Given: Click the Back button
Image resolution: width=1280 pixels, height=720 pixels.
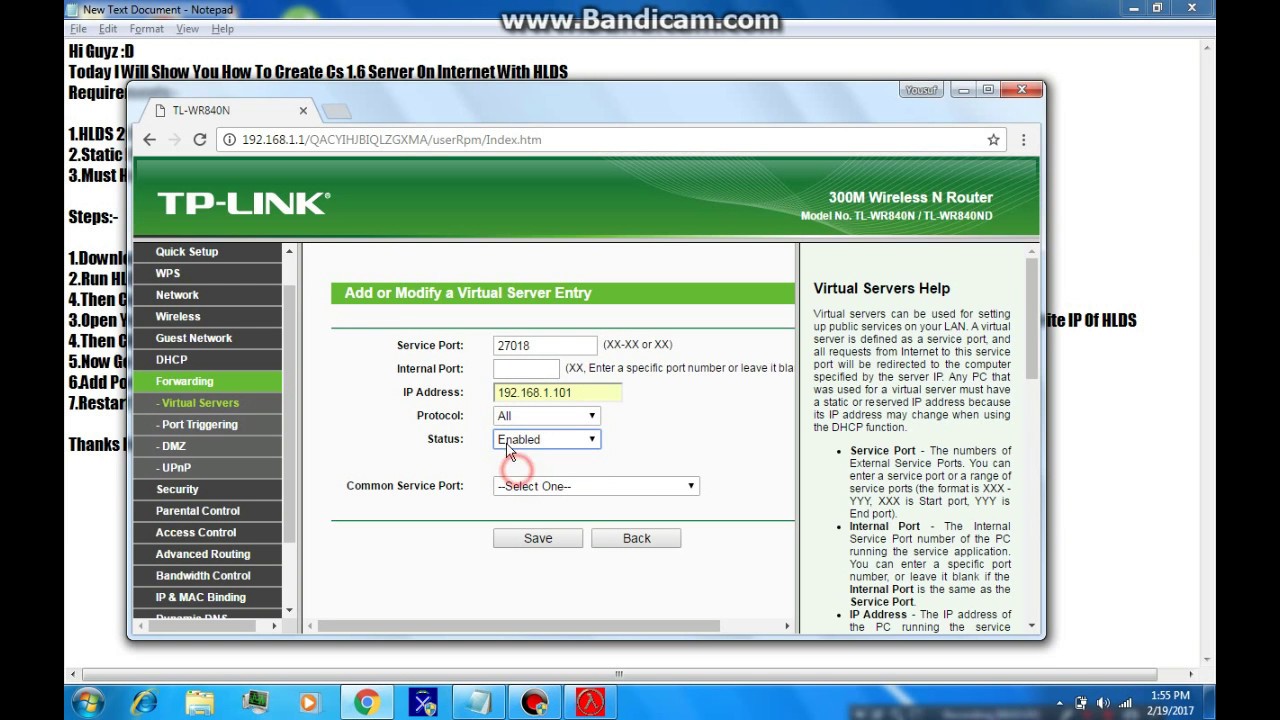Looking at the screenshot, I should (x=636, y=538).
